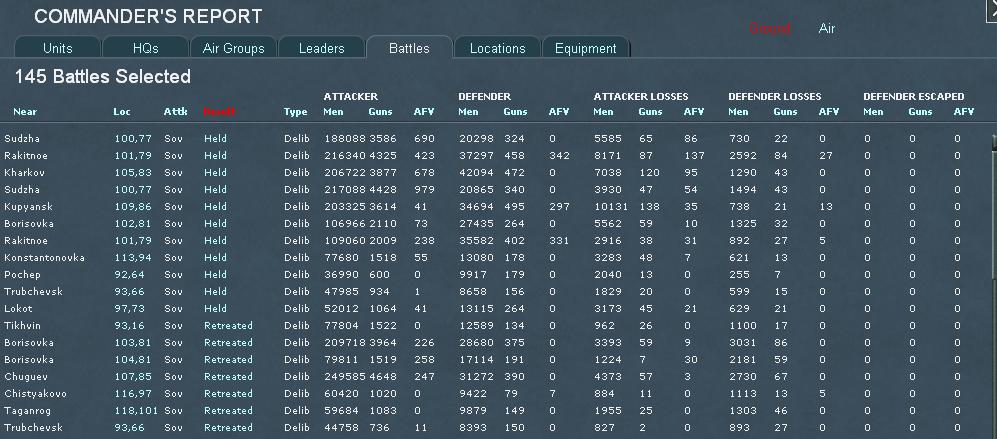Sort by Defender Escaped Guns column
Viewport: 997px width, 439px height.
[x=920, y=112]
